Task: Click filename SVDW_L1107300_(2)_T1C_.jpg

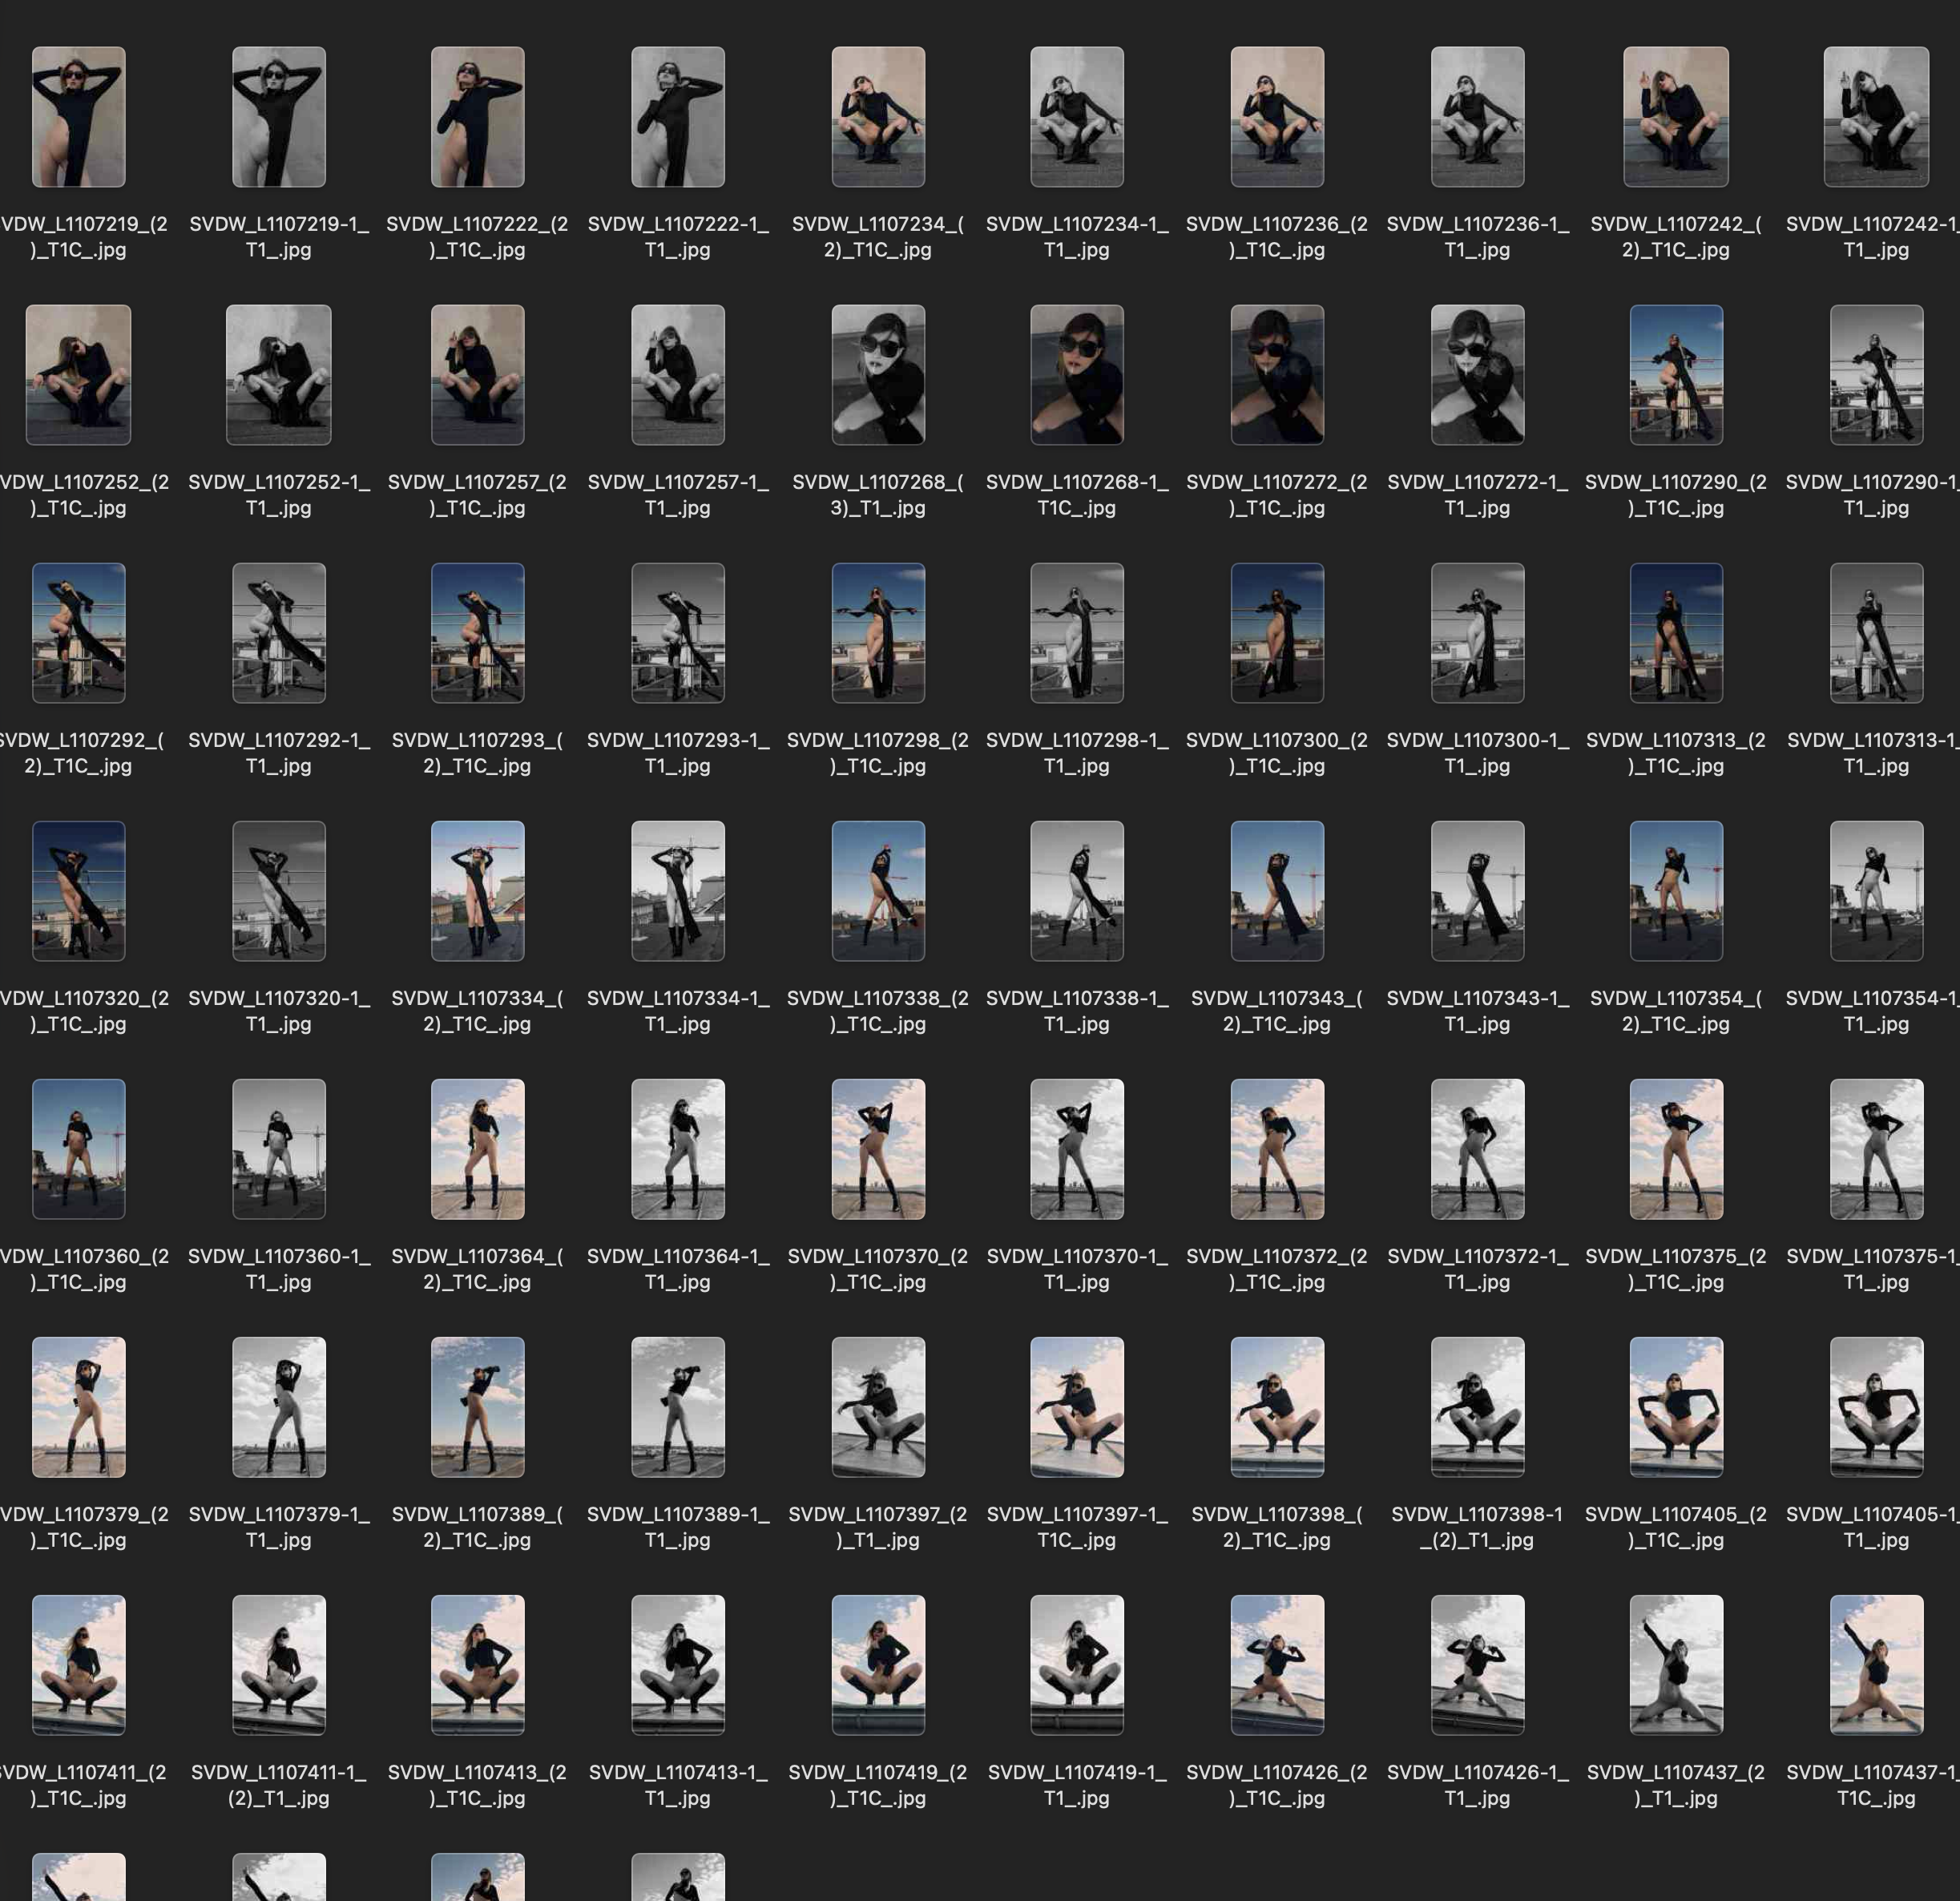Action: pyautogui.click(x=1277, y=753)
